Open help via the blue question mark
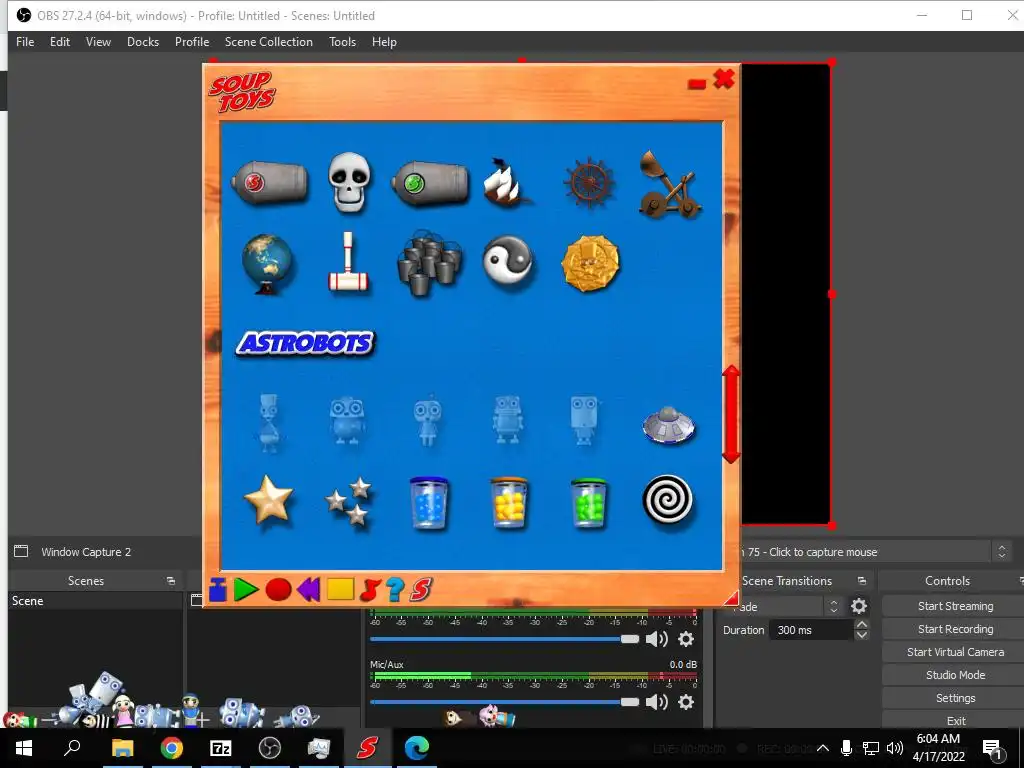The image size is (1024, 768). coord(395,590)
